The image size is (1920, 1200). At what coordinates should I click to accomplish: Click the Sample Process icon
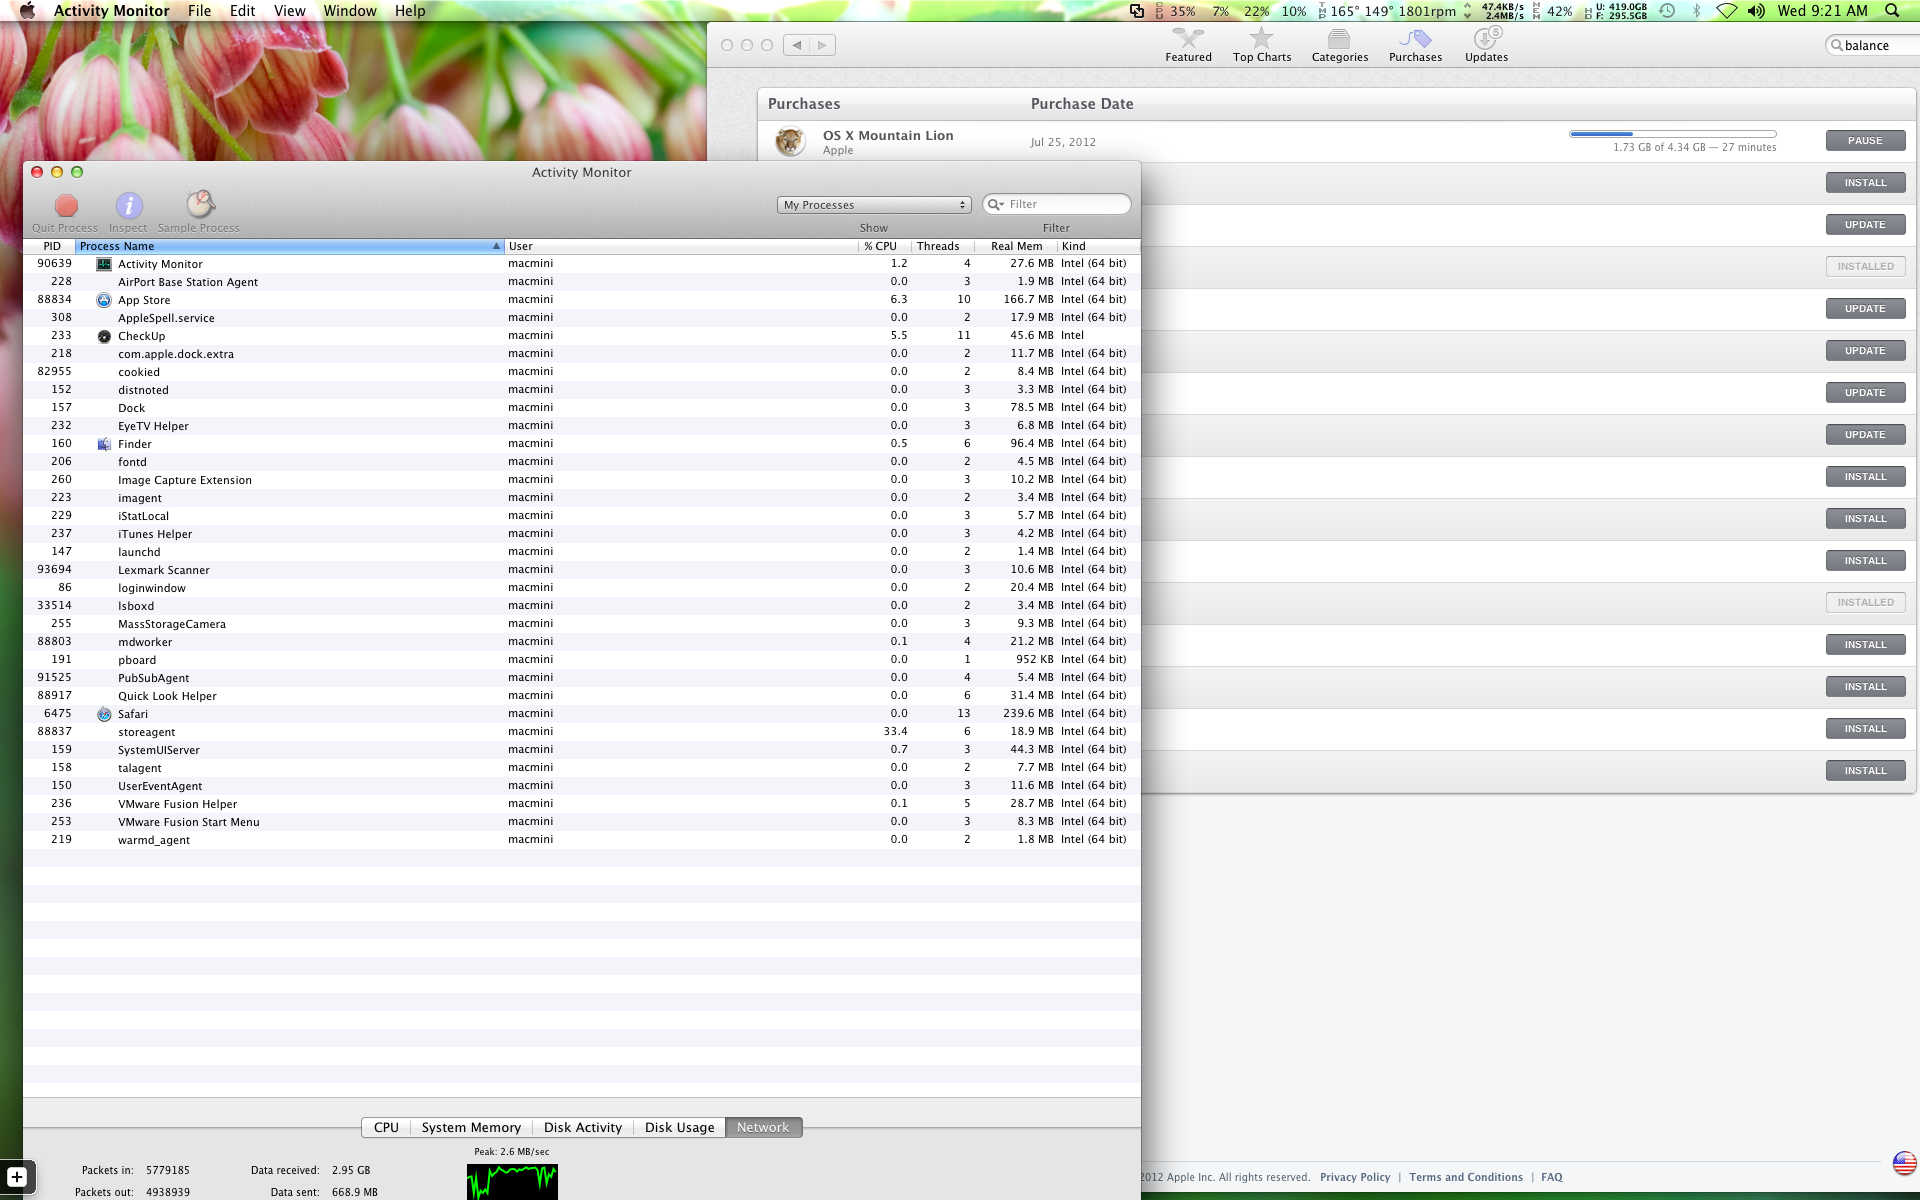pos(200,205)
